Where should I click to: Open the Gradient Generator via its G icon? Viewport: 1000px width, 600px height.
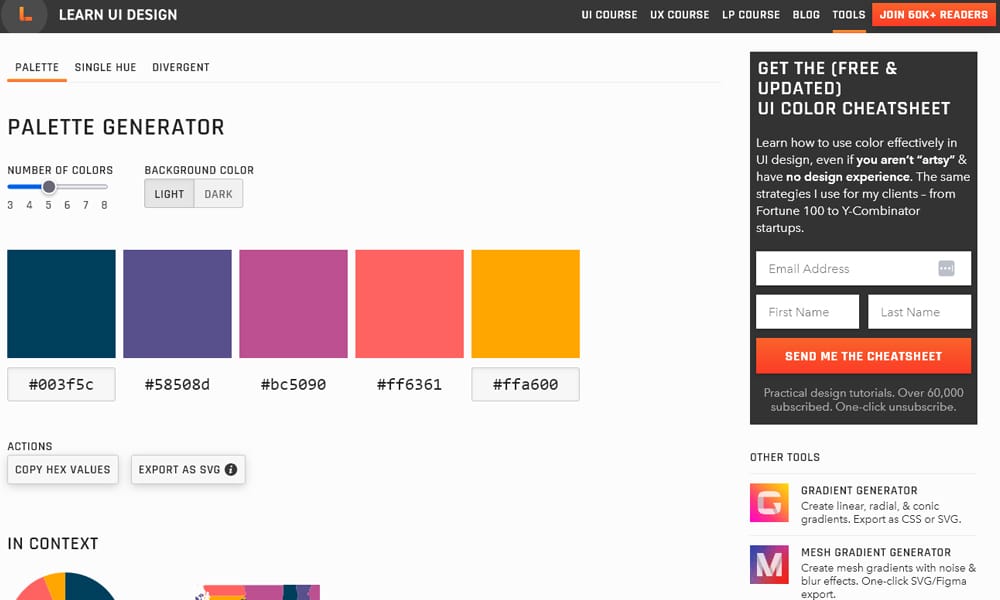(x=768, y=504)
